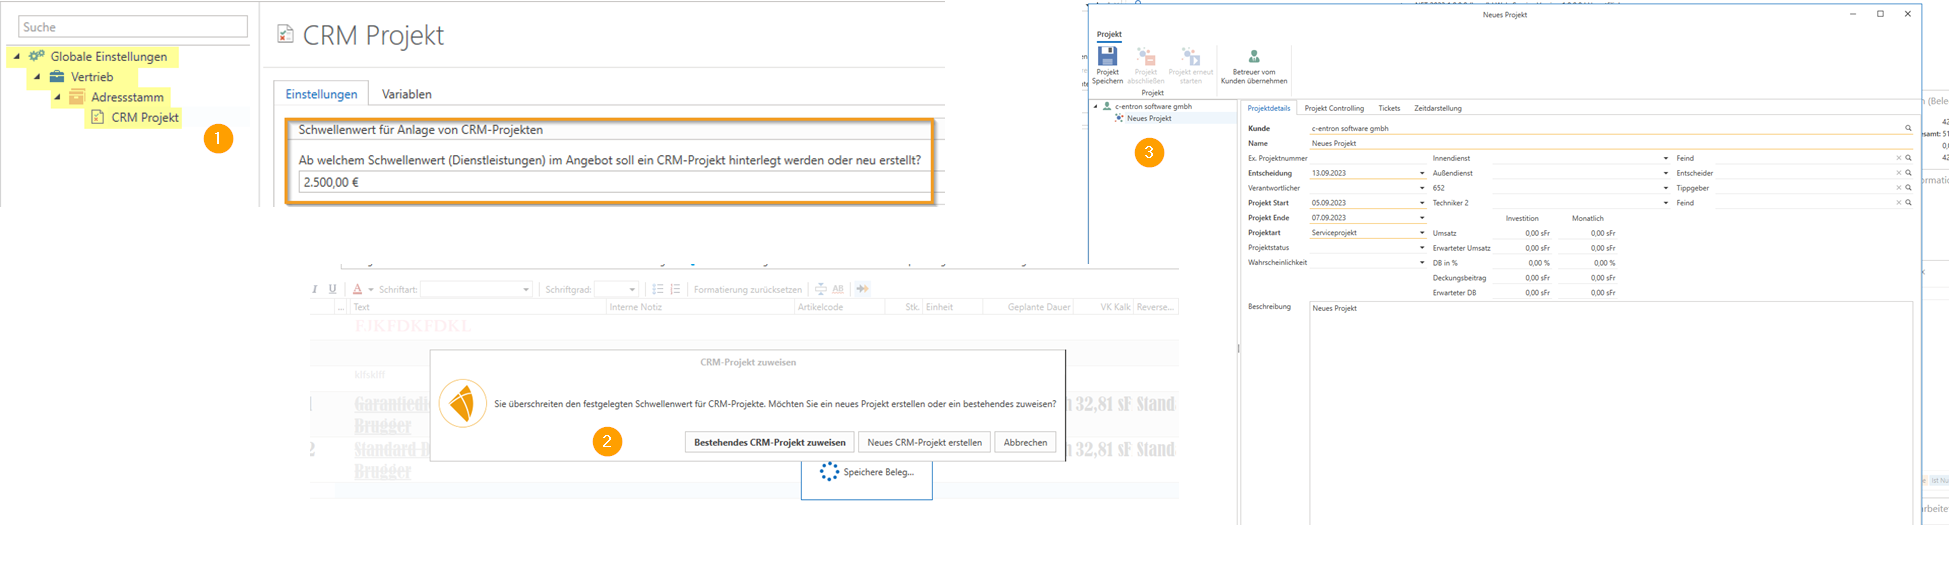Expand the Schriftart font dropdown
The height and width of the screenshot is (563, 1949).
click(x=526, y=290)
